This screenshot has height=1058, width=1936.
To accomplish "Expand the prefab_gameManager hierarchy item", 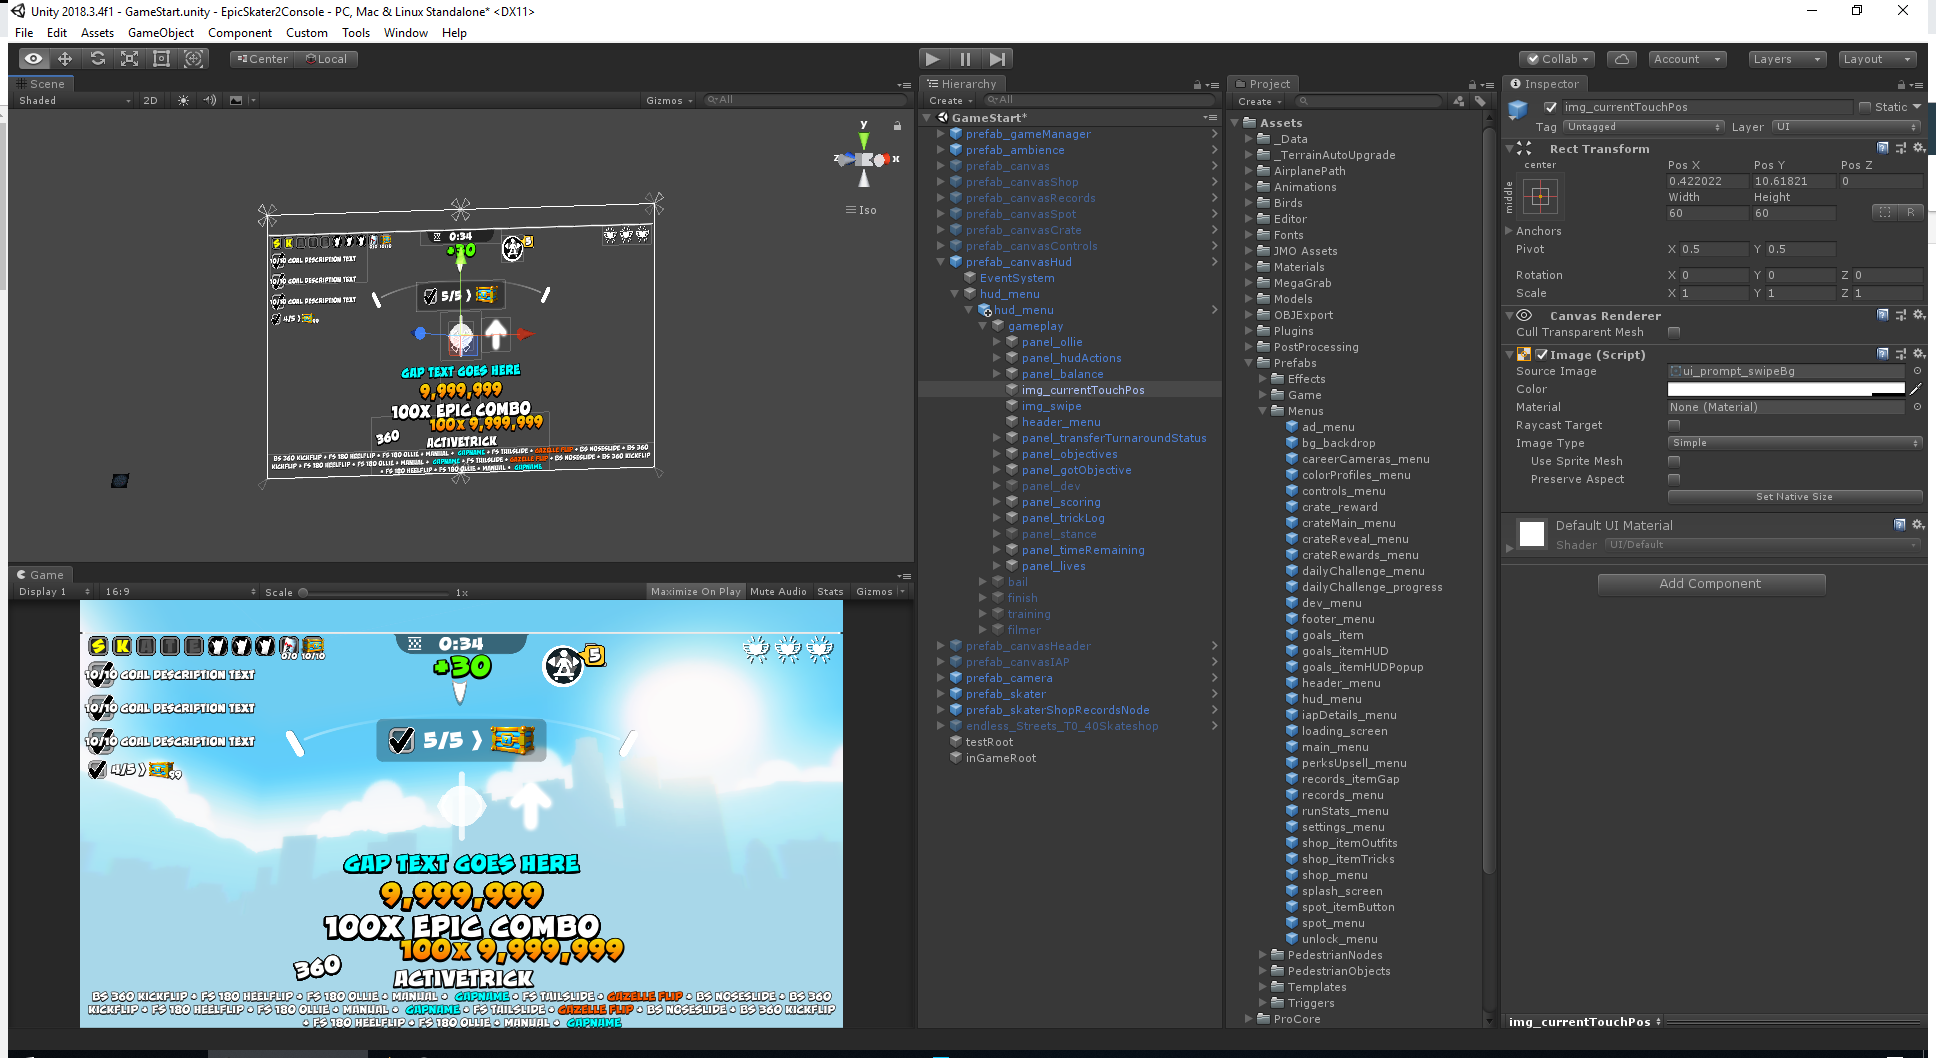I will (941, 134).
